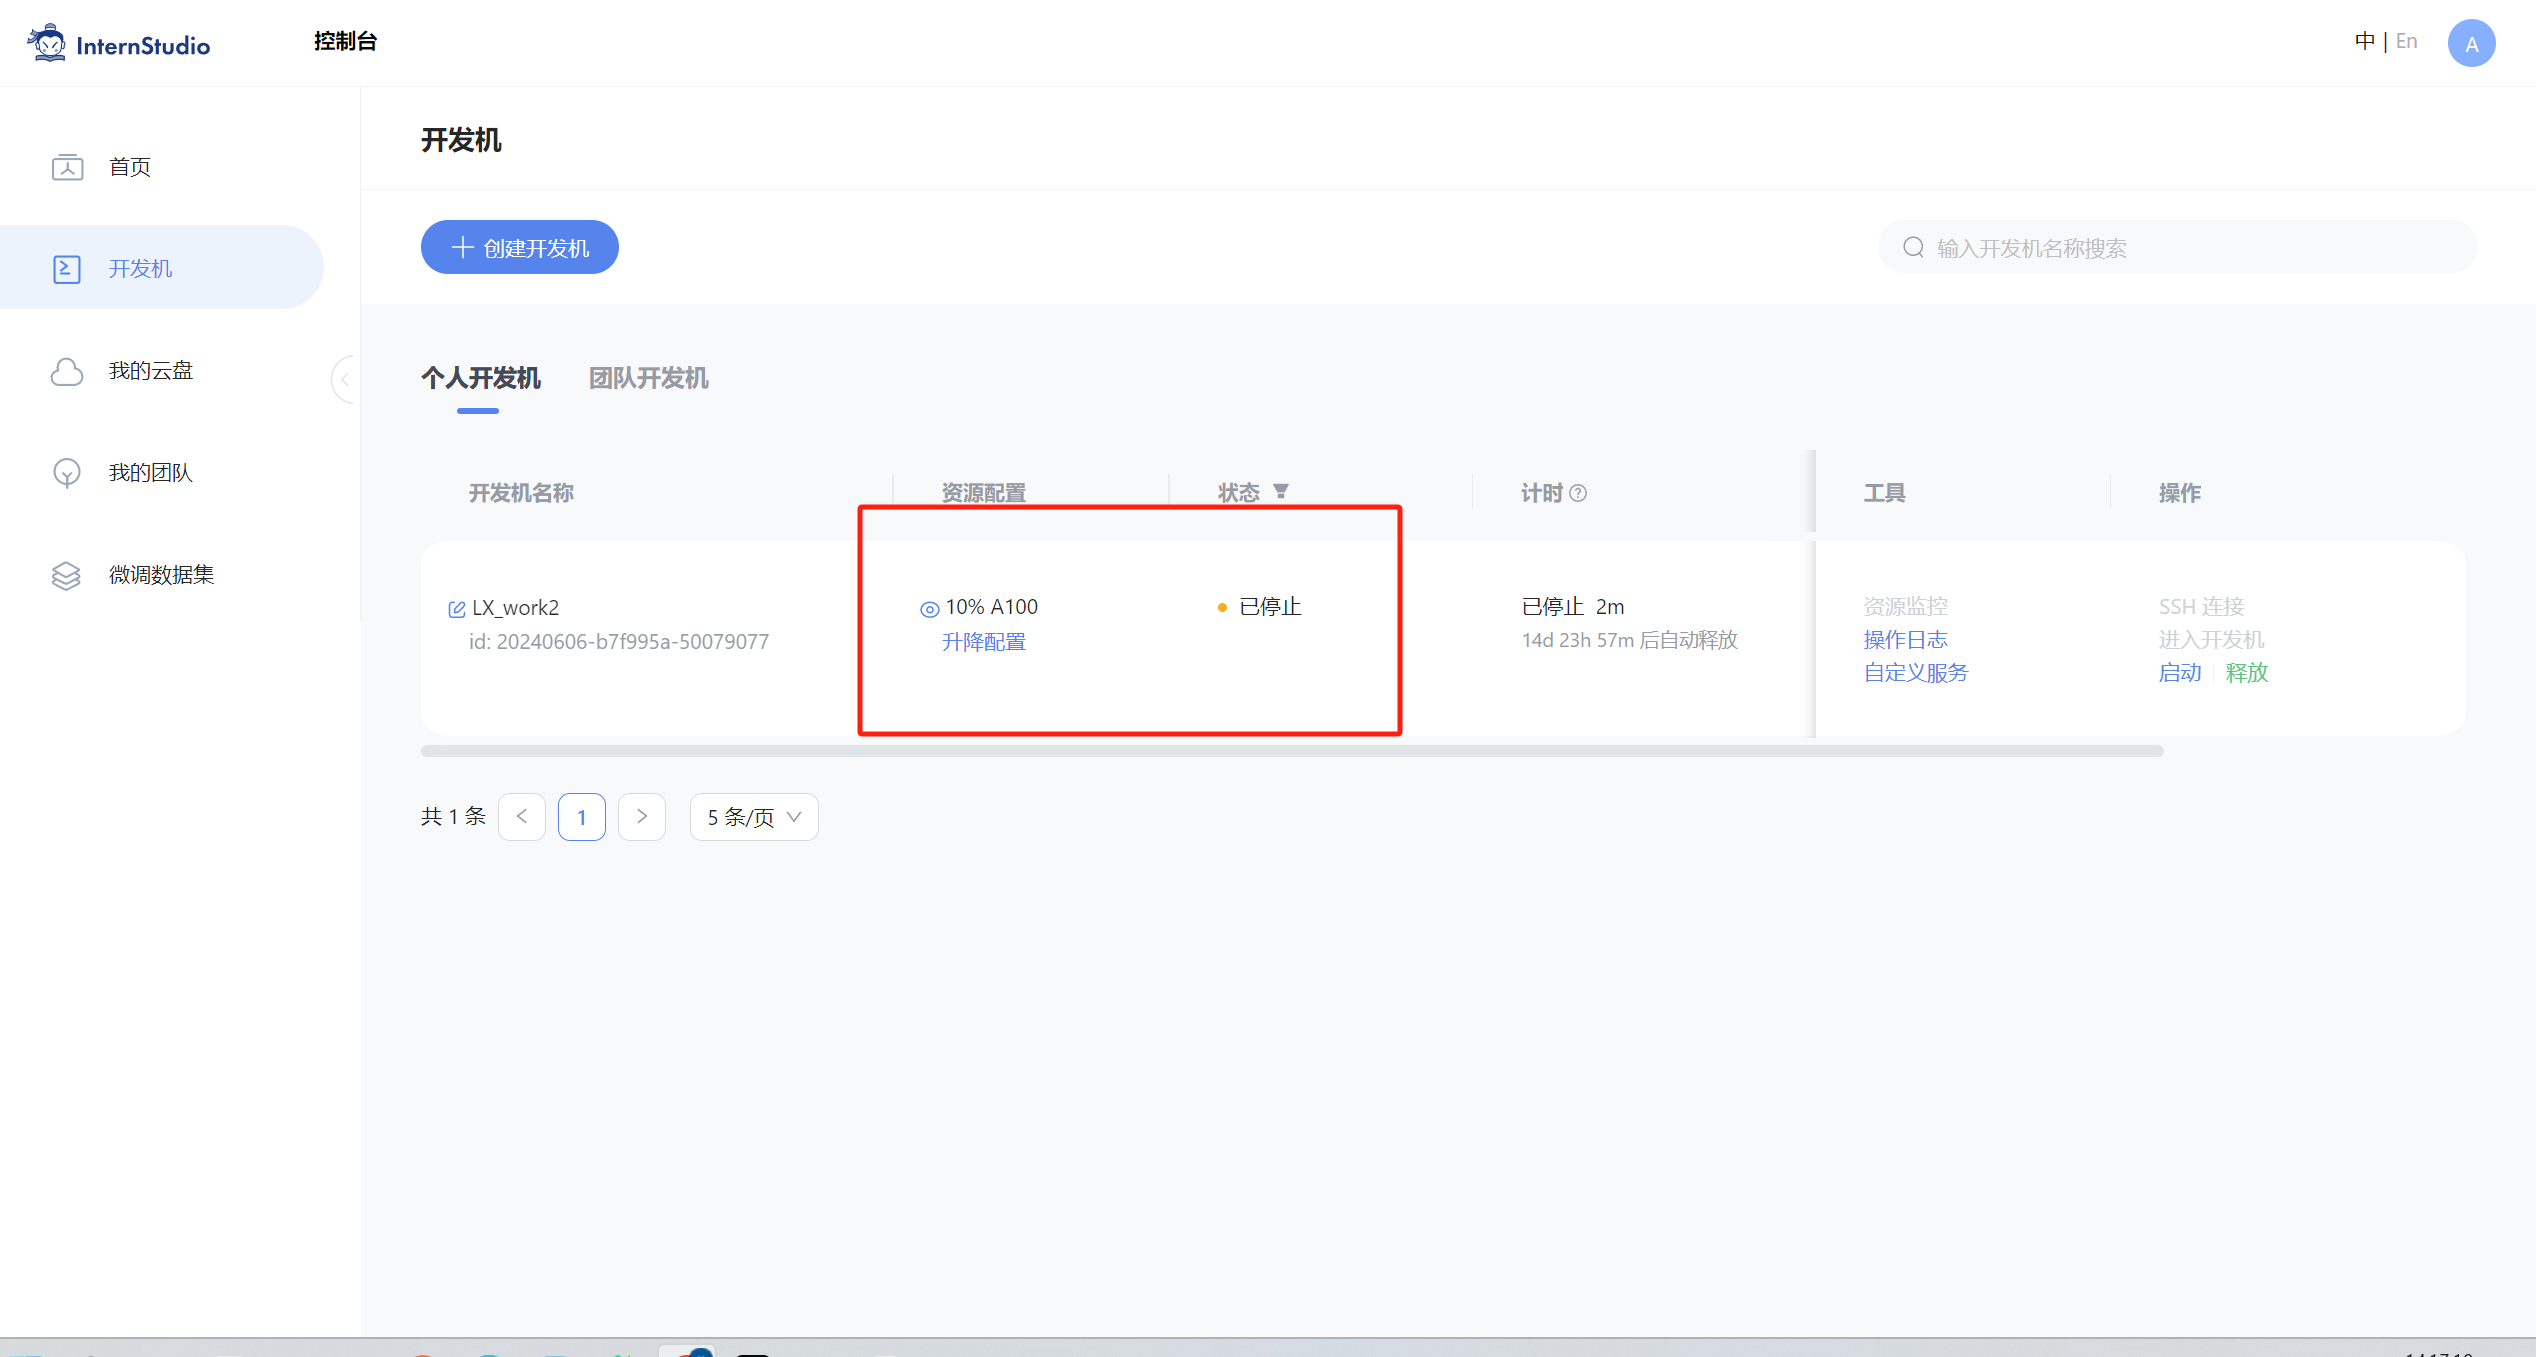Viewport: 2536px width, 1357px height.
Task: Open the 首页 home sidebar icon
Action: click(x=67, y=167)
